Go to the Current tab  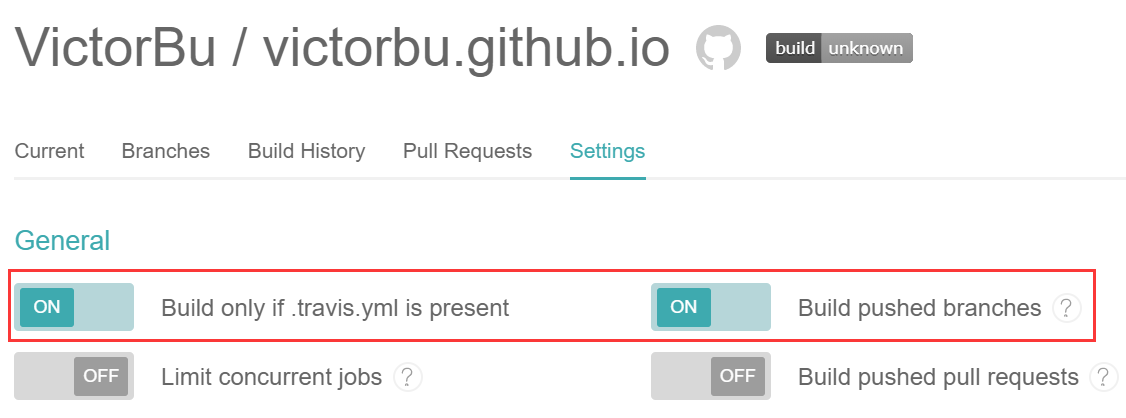pyautogui.click(x=50, y=151)
